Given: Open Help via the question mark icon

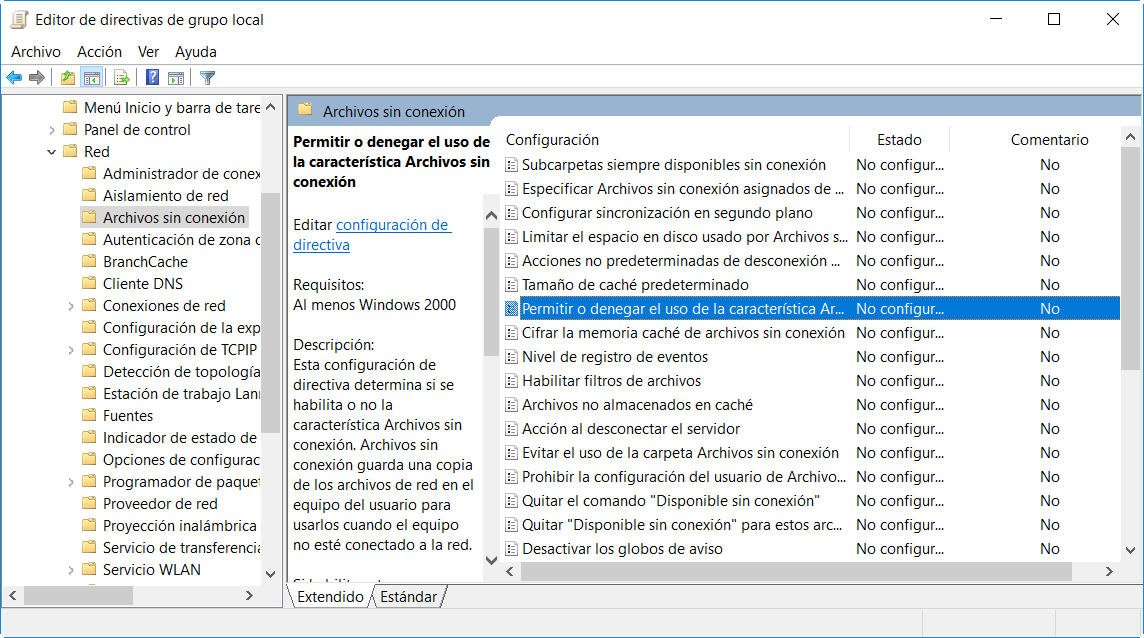Looking at the screenshot, I should (152, 78).
